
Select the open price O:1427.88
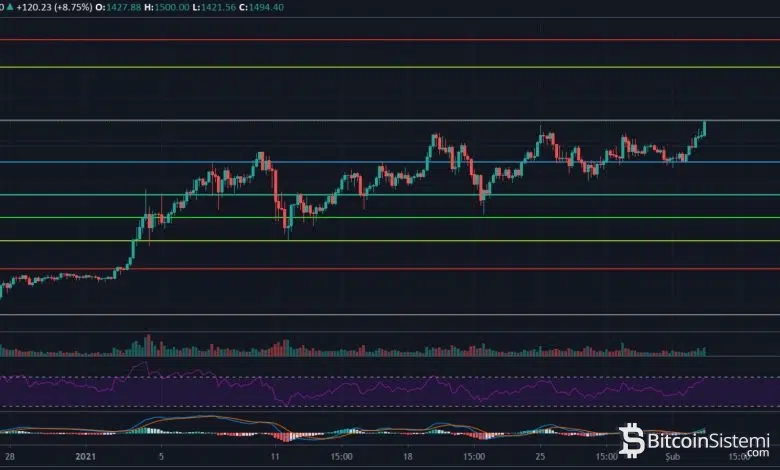click(118, 7)
